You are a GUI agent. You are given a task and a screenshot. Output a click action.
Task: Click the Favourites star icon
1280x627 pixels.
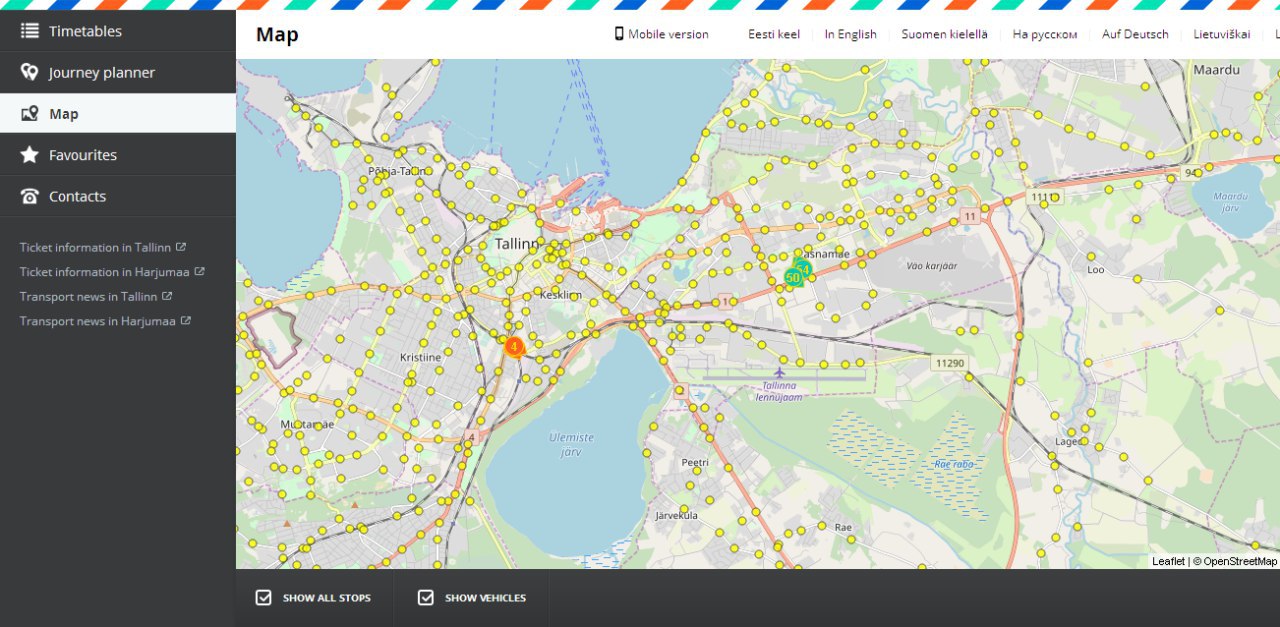30,155
